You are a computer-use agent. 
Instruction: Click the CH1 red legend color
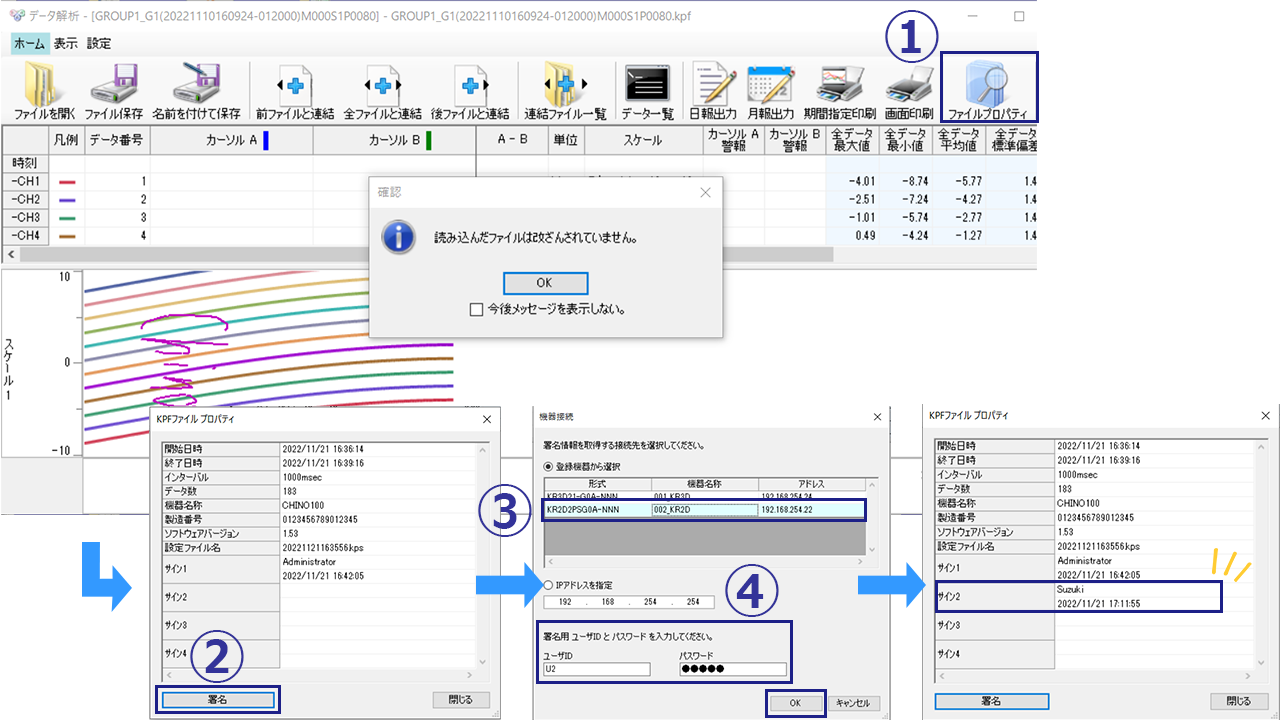tap(68, 182)
